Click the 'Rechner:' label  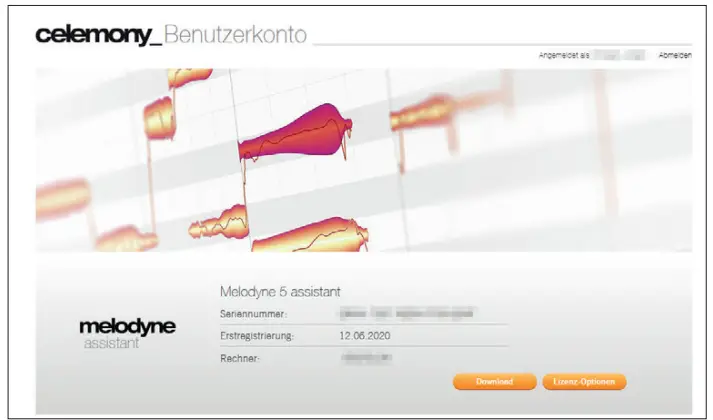(x=240, y=358)
